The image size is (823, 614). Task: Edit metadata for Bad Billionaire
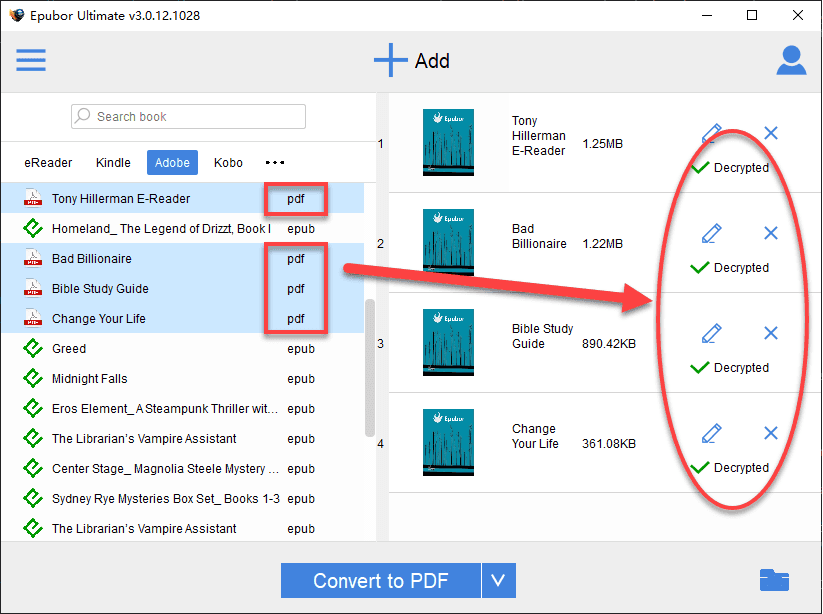(712, 233)
